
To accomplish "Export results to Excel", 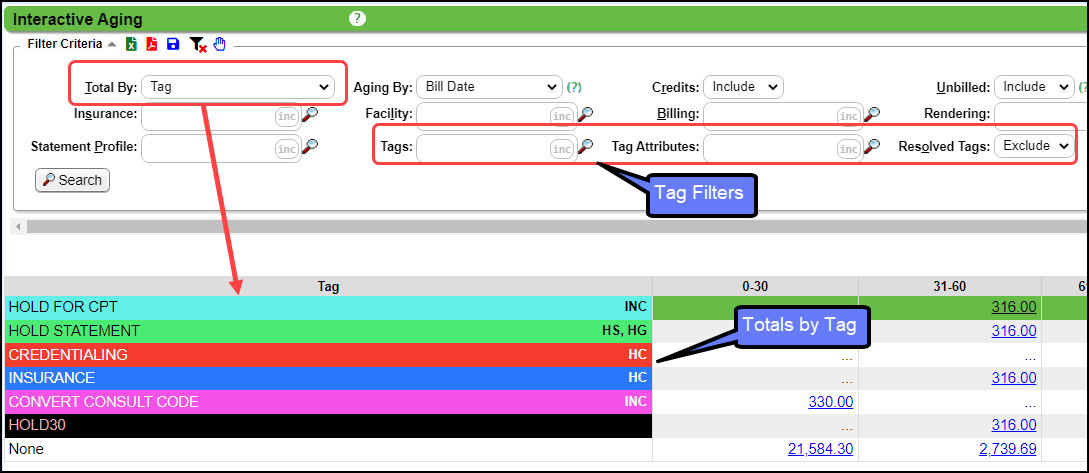I will tap(129, 44).
